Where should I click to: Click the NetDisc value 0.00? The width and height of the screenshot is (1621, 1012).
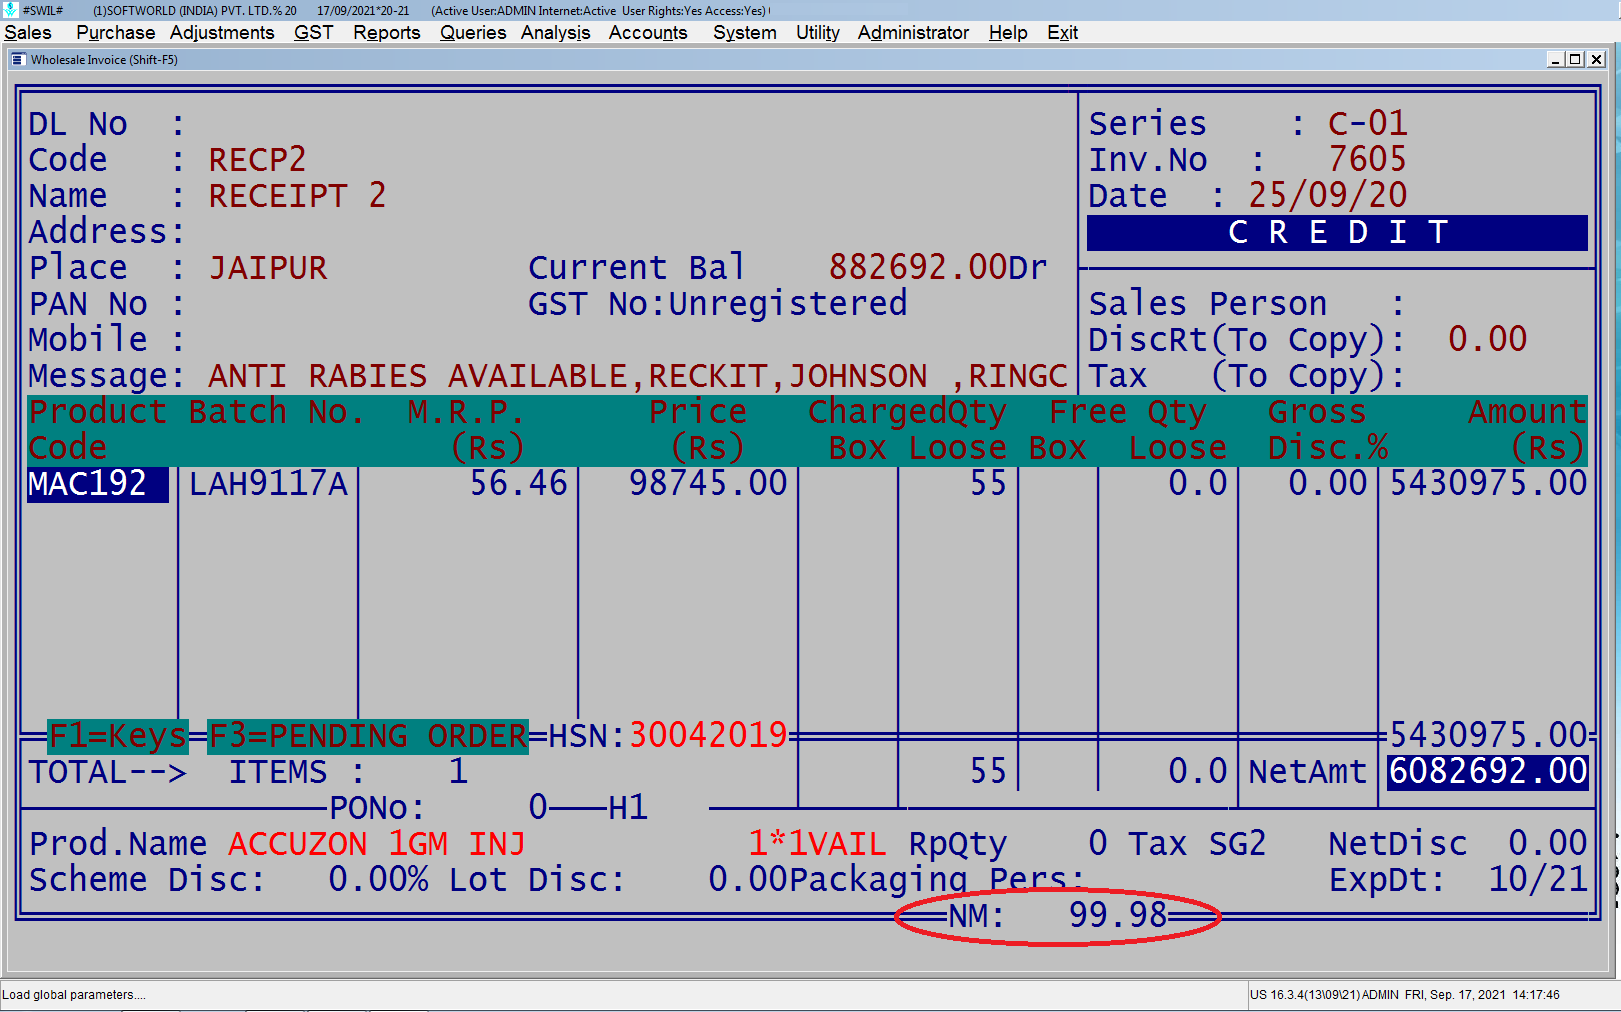tap(1548, 844)
